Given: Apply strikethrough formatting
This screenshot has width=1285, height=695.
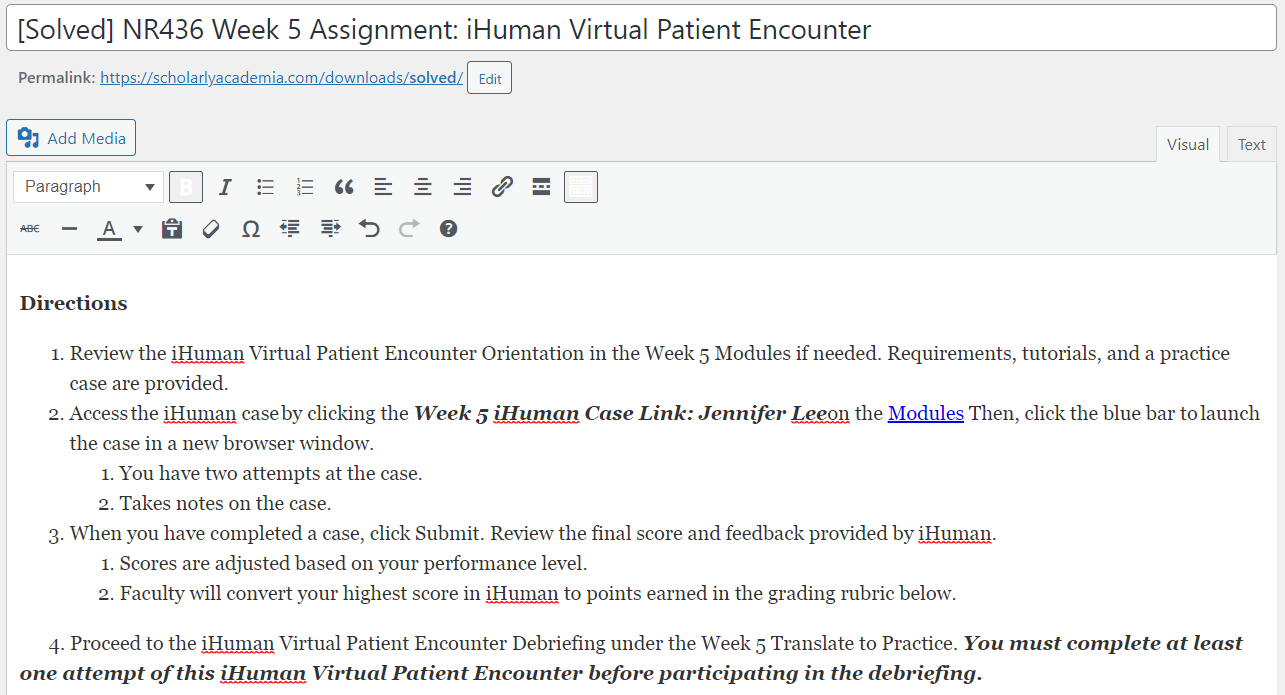Looking at the screenshot, I should [x=30, y=229].
